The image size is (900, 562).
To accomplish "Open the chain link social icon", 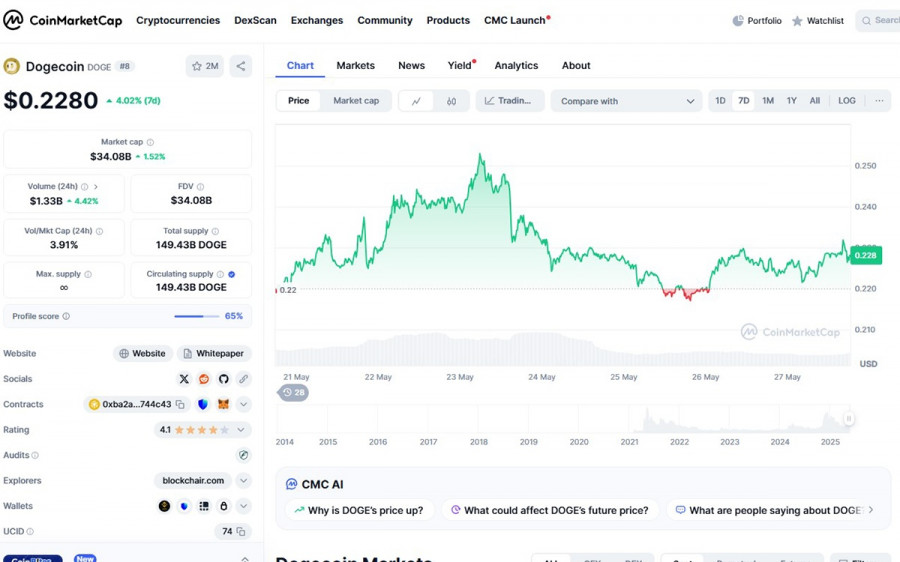I will tap(243, 379).
